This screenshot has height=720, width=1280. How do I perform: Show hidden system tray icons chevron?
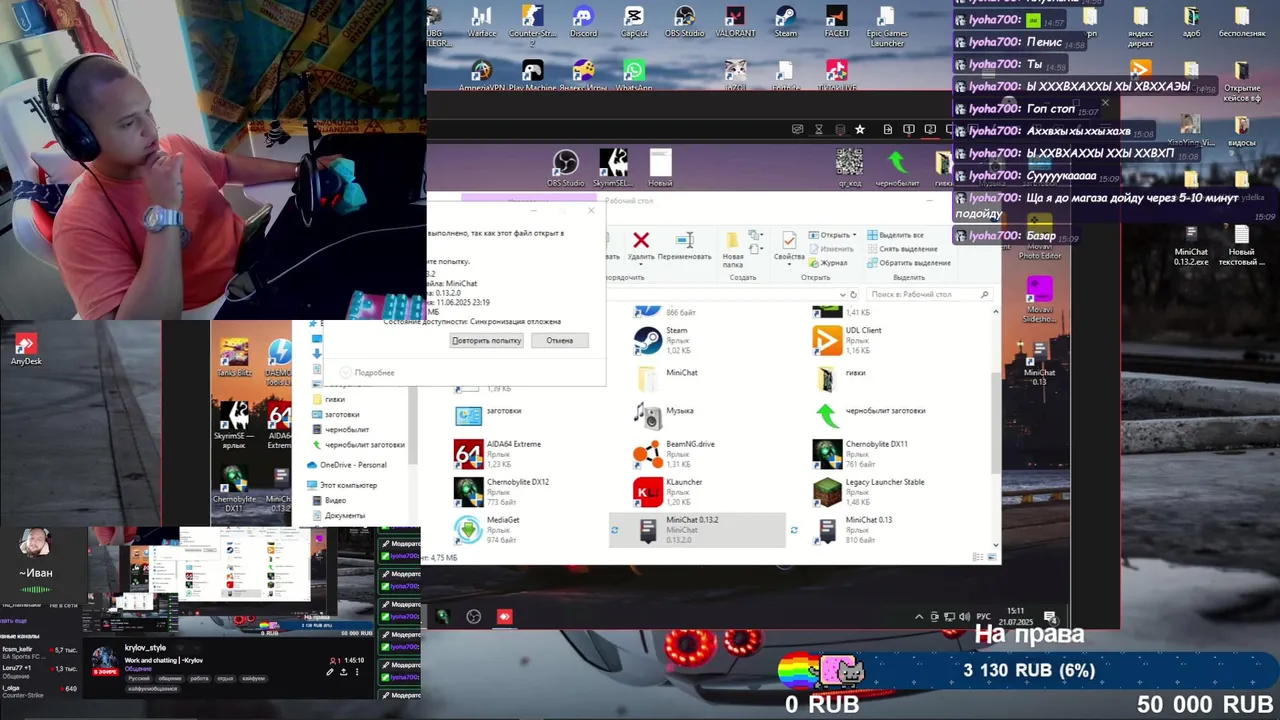tap(919, 617)
